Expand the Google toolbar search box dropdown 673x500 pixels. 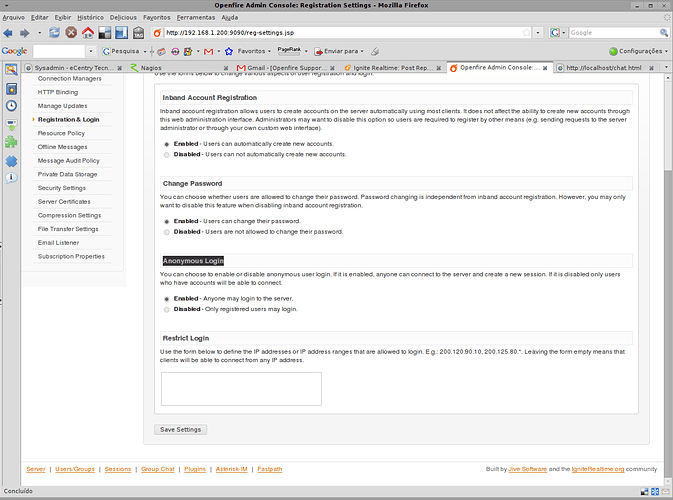point(91,52)
